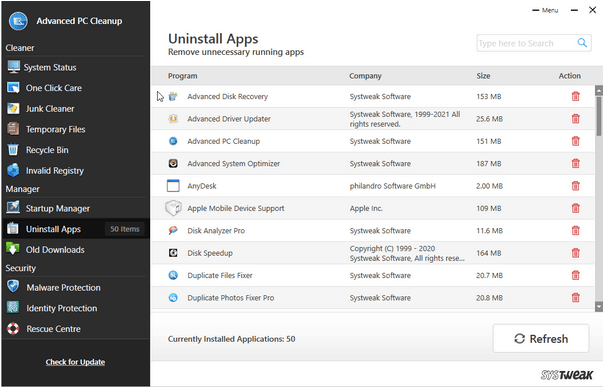This screenshot has width=609, height=390.
Task: Sort by Program column header
Action: [x=183, y=76]
